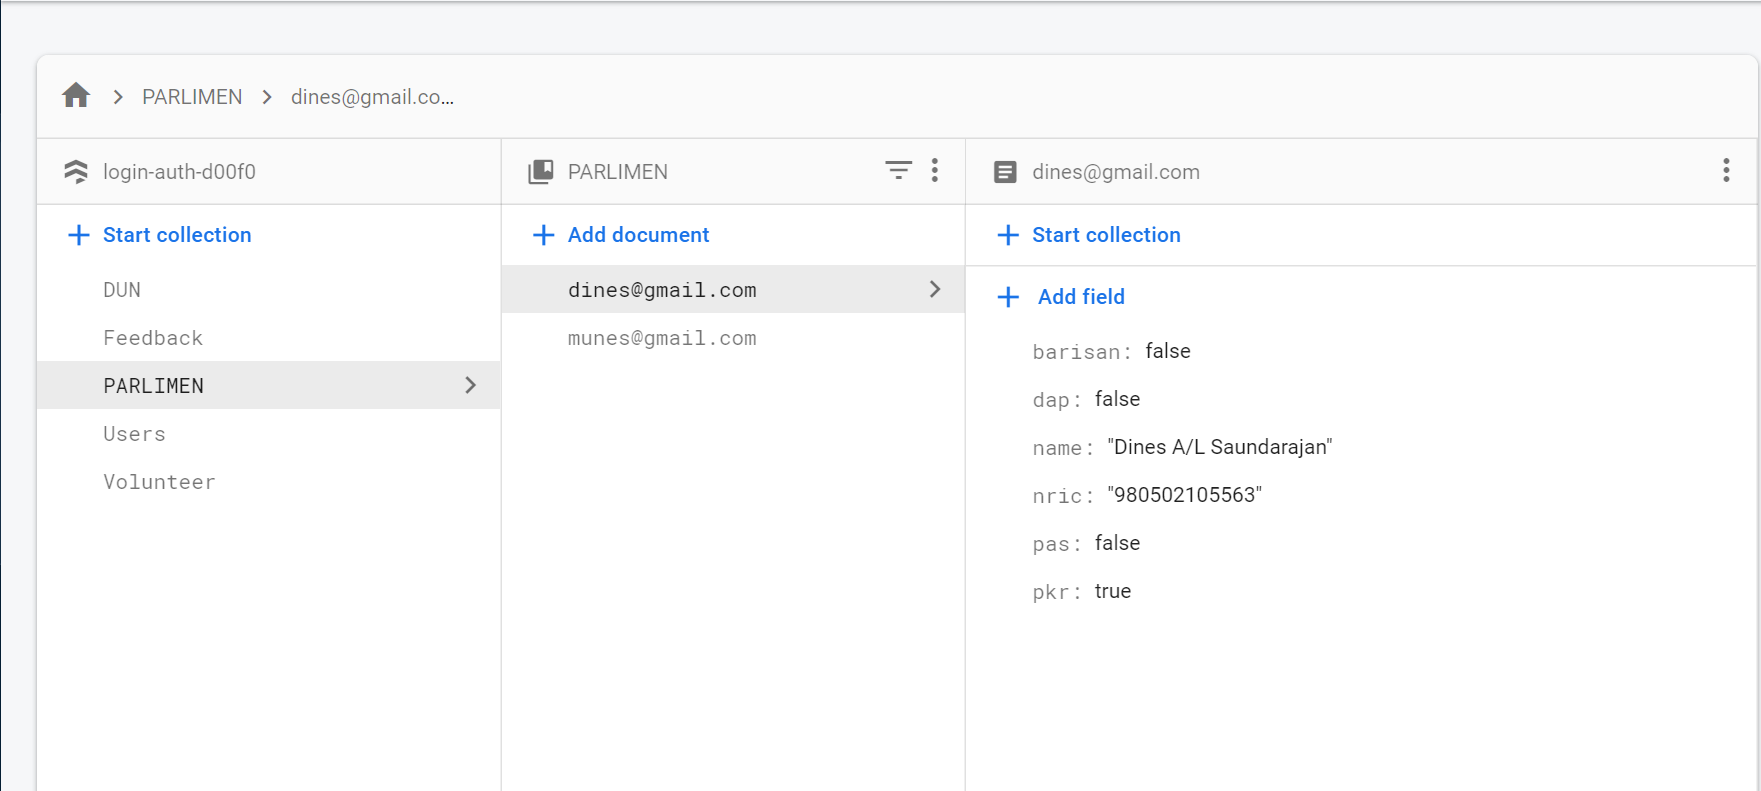
Task: Add a document to PARLIMEN
Action: point(638,235)
